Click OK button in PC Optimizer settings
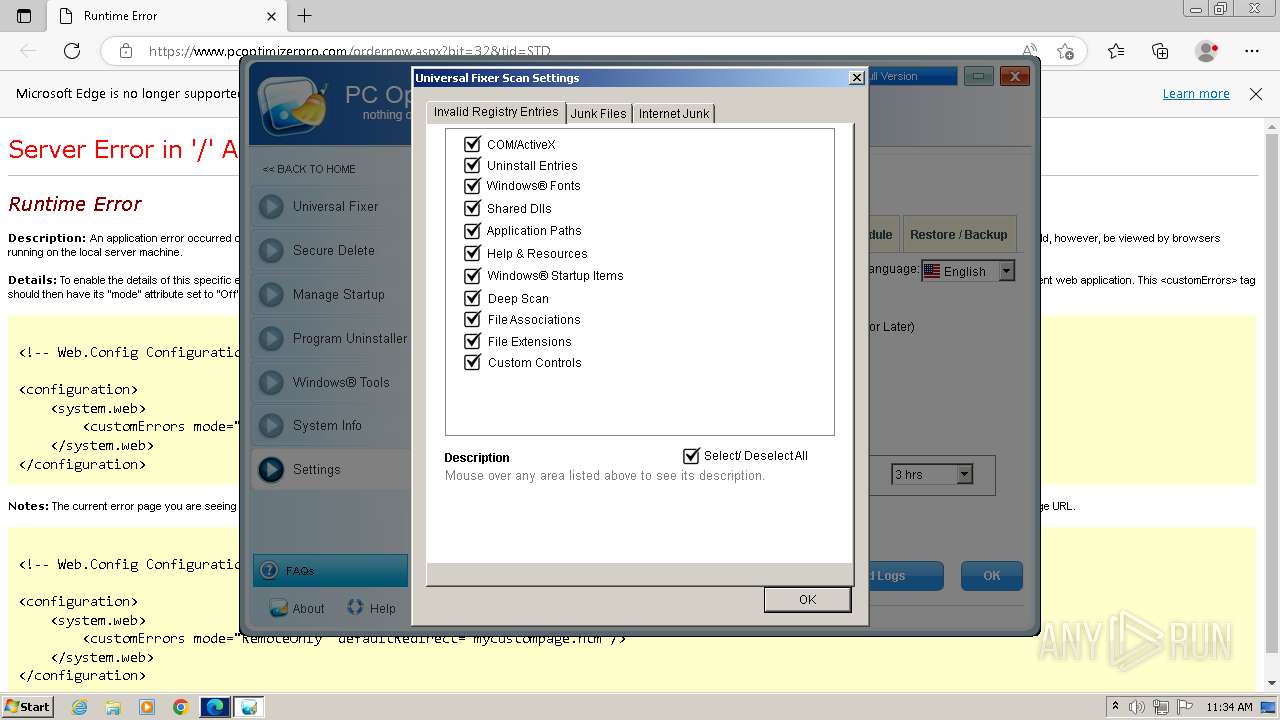This screenshot has width=1280, height=720. tap(992, 576)
